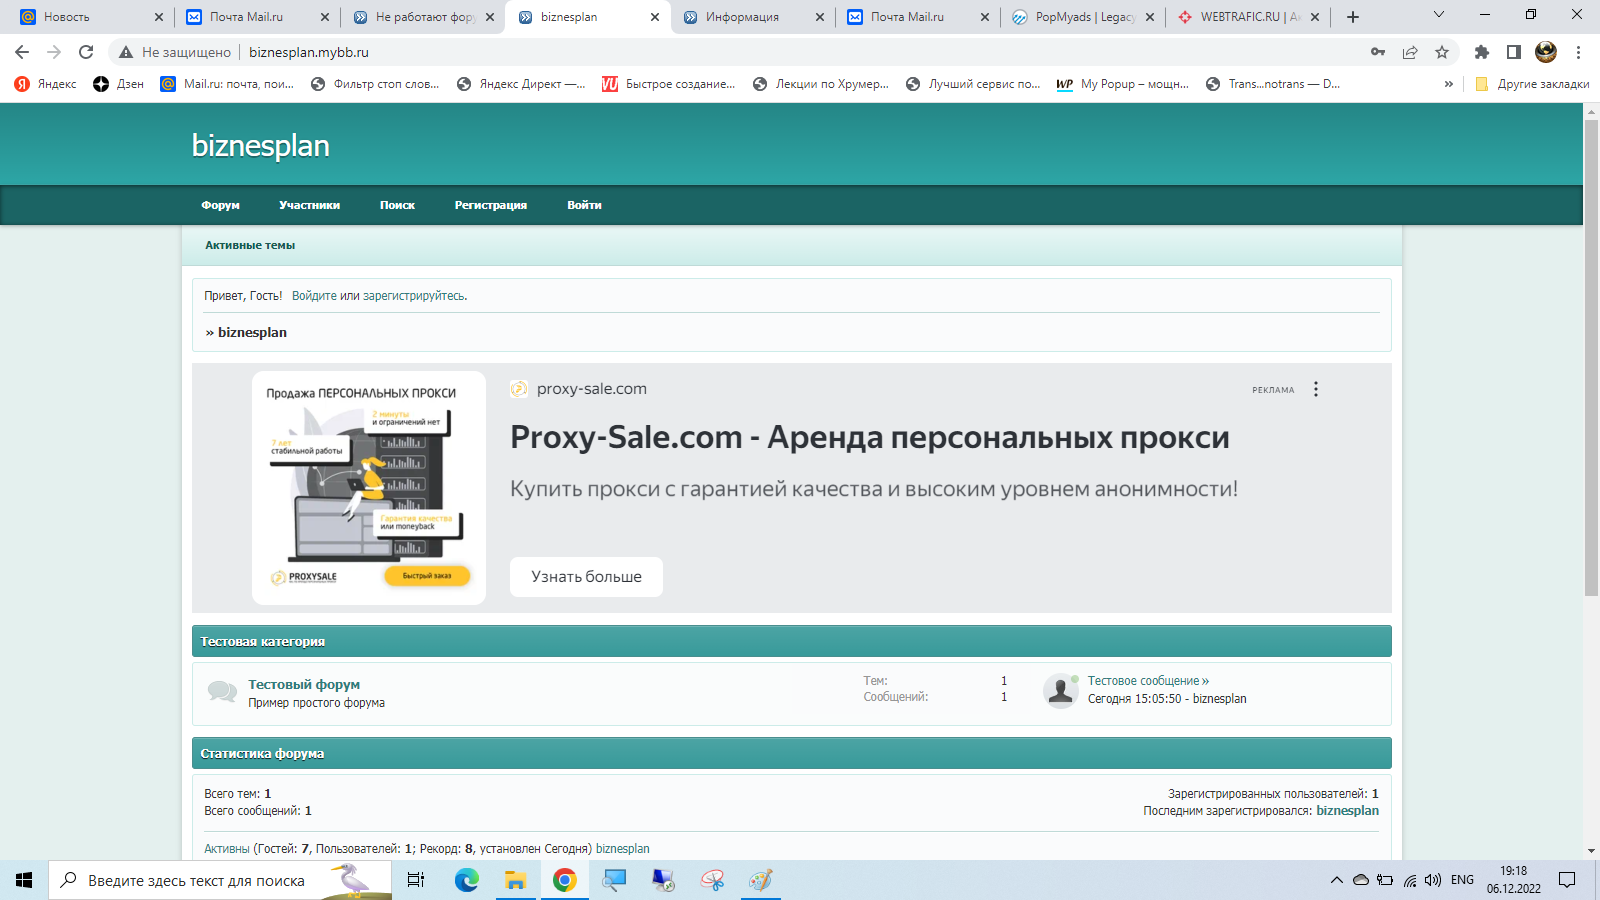The width and height of the screenshot is (1600, 900).
Task: Open the Chrome three-dot menu
Action: tap(1578, 52)
